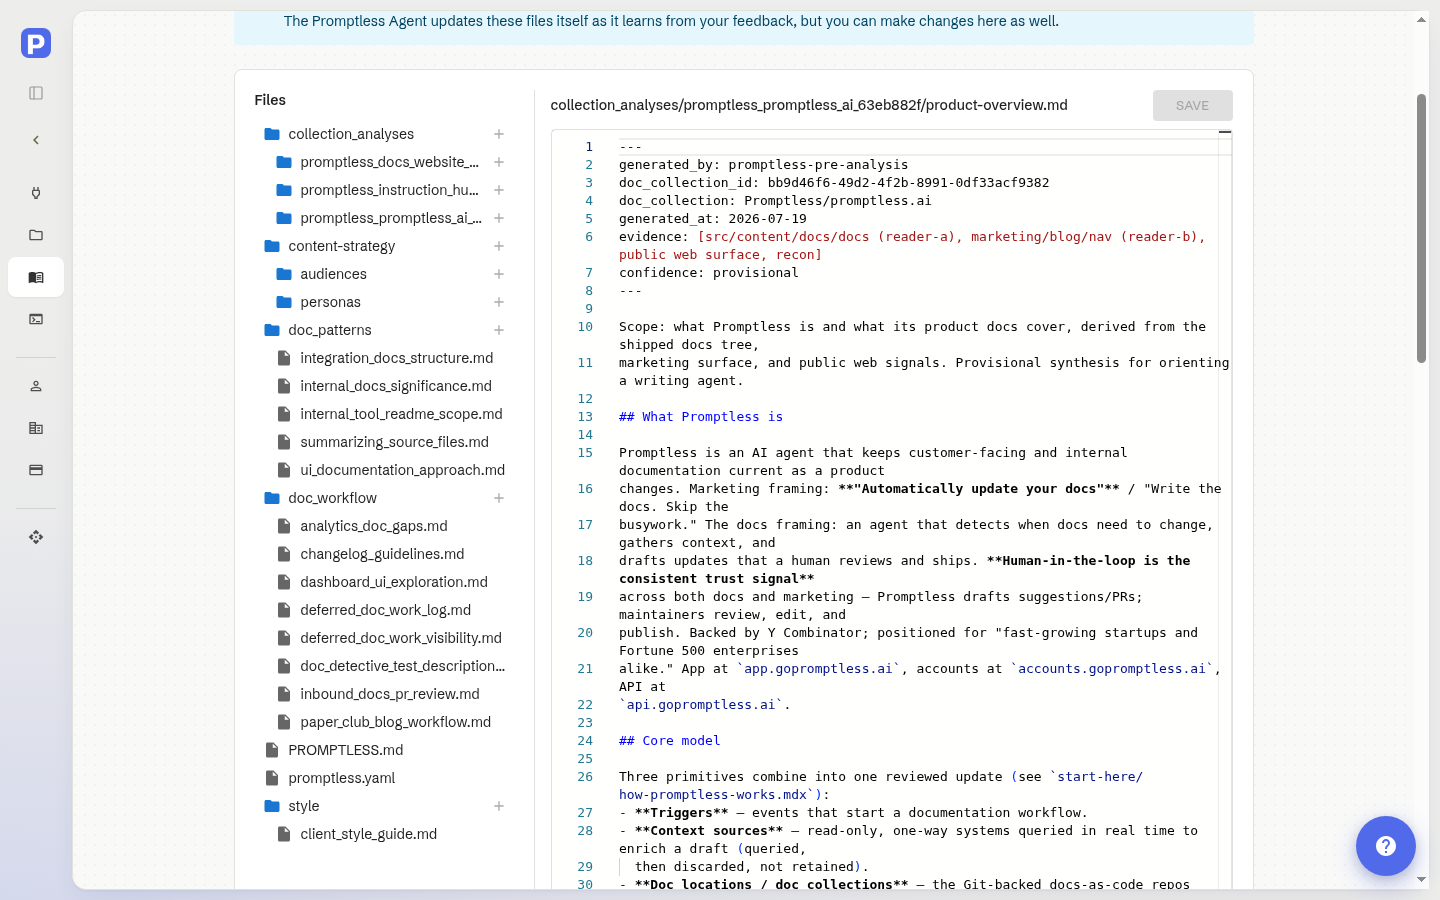Screen dimensions: 1440x900
Task: Click the open file path title product-overview.md
Action: (809, 105)
